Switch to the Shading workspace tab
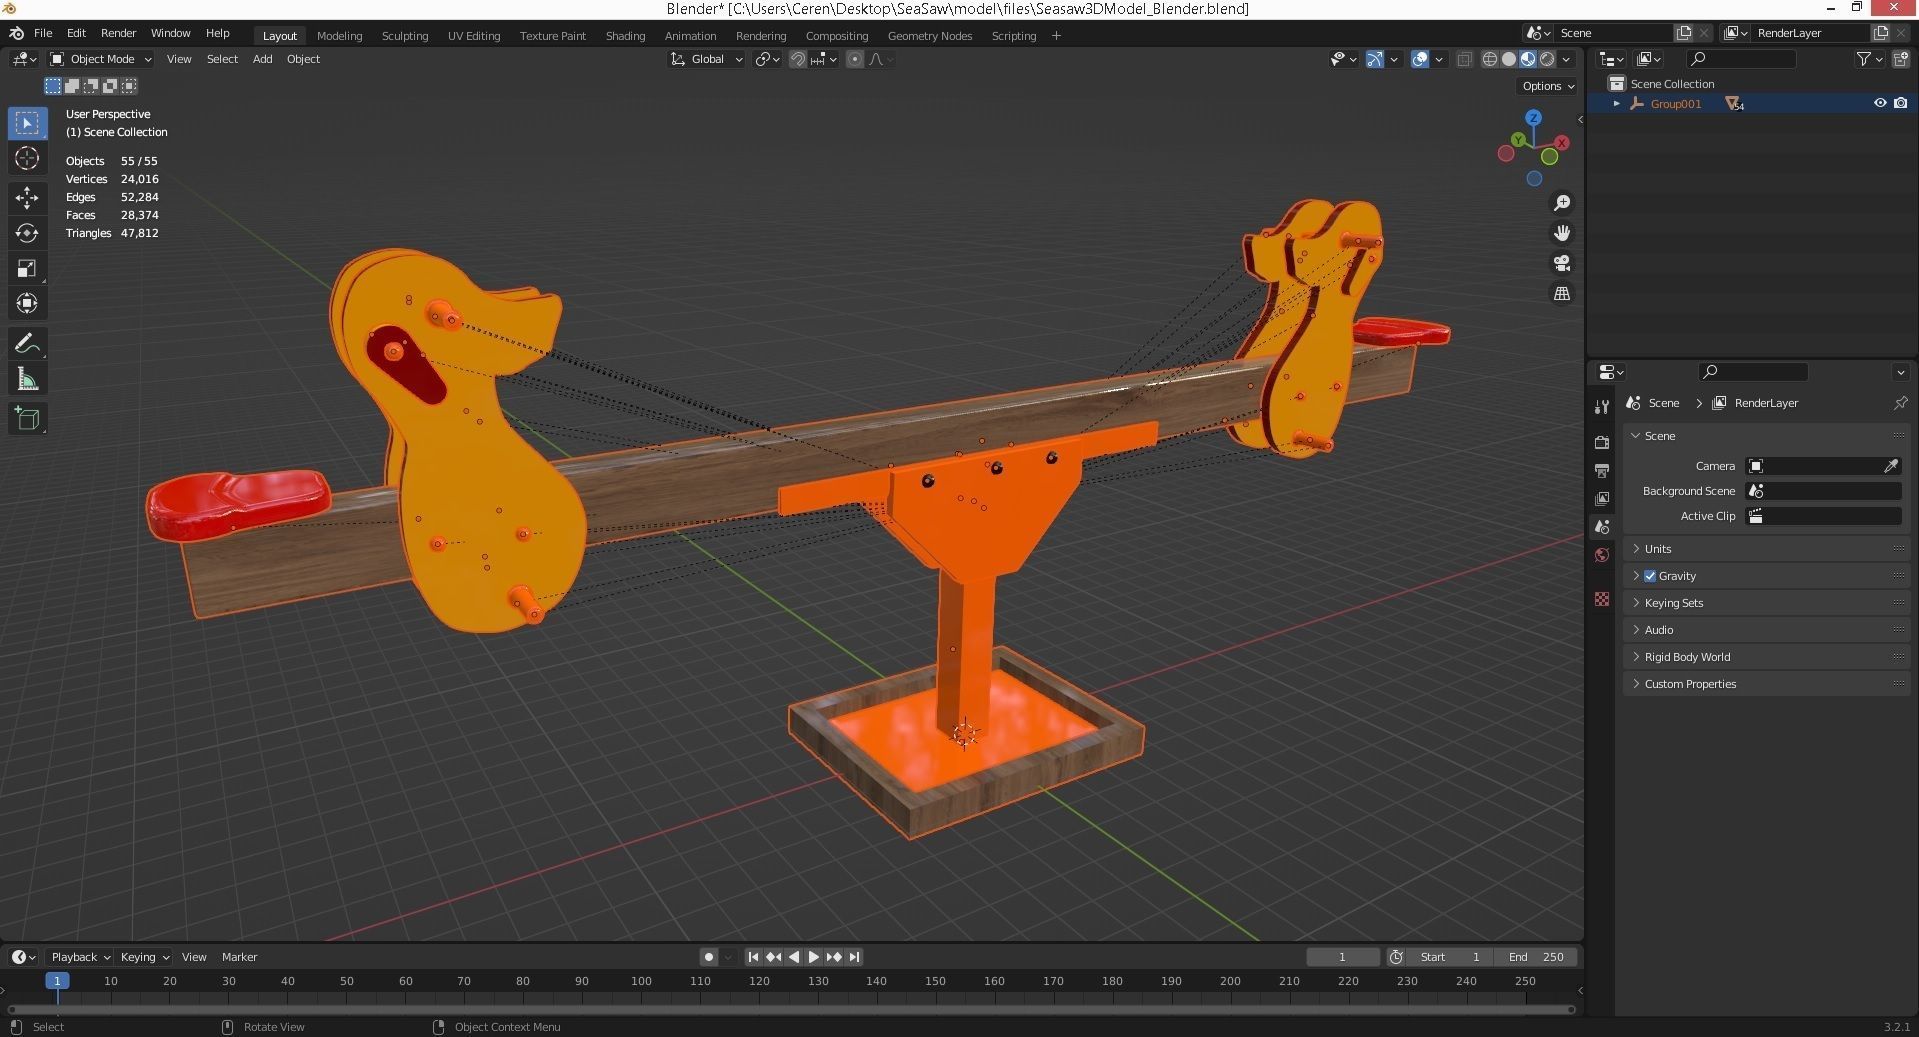Image resolution: width=1919 pixels, height=1037 pixels. tap(625, 35)
